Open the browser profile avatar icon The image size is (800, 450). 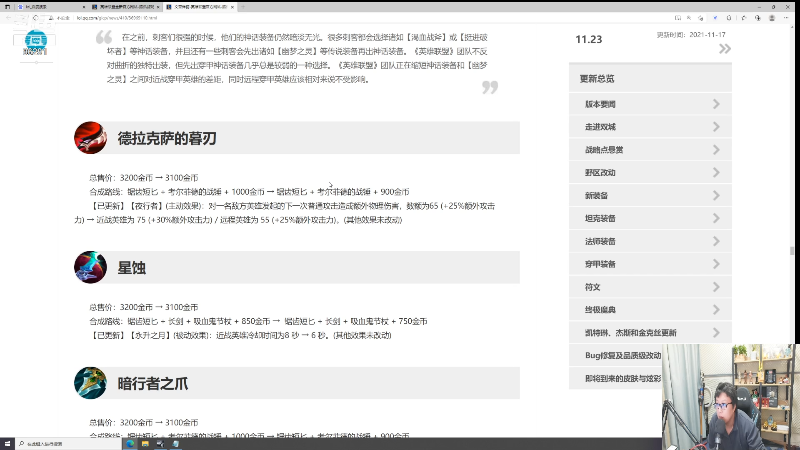(772, 18)
